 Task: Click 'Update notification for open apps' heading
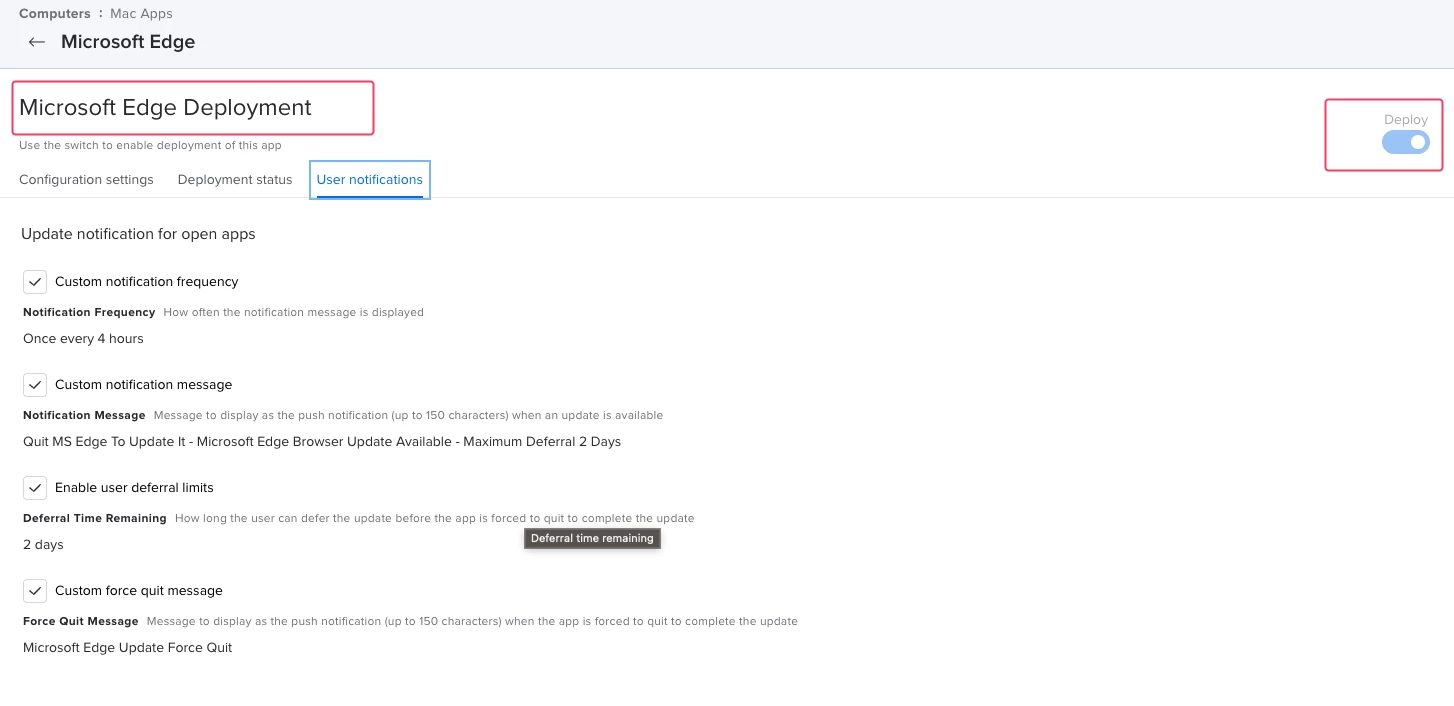pyautogui.click(x=138, y=234)
